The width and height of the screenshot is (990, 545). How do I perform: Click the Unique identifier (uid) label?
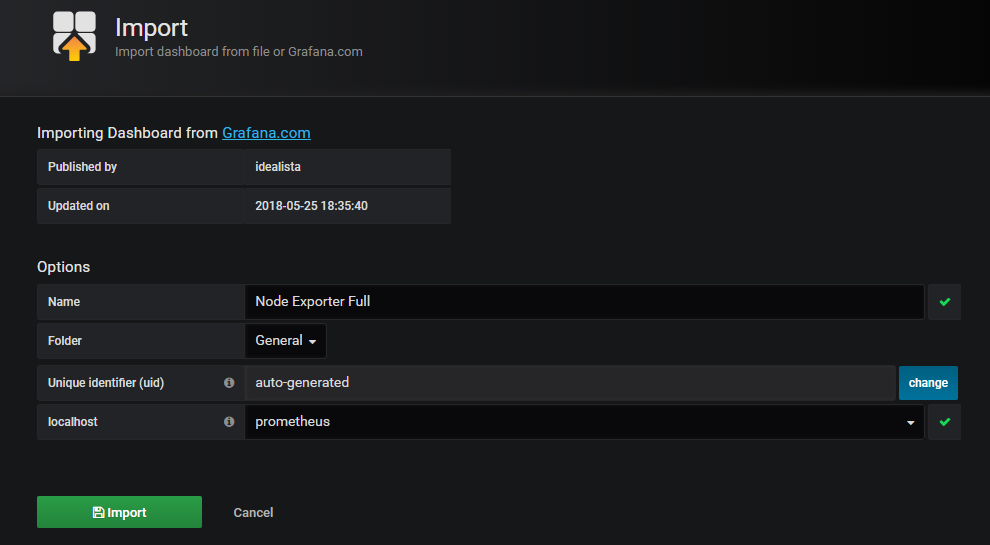pyautogui.click(x=106, y=383)
